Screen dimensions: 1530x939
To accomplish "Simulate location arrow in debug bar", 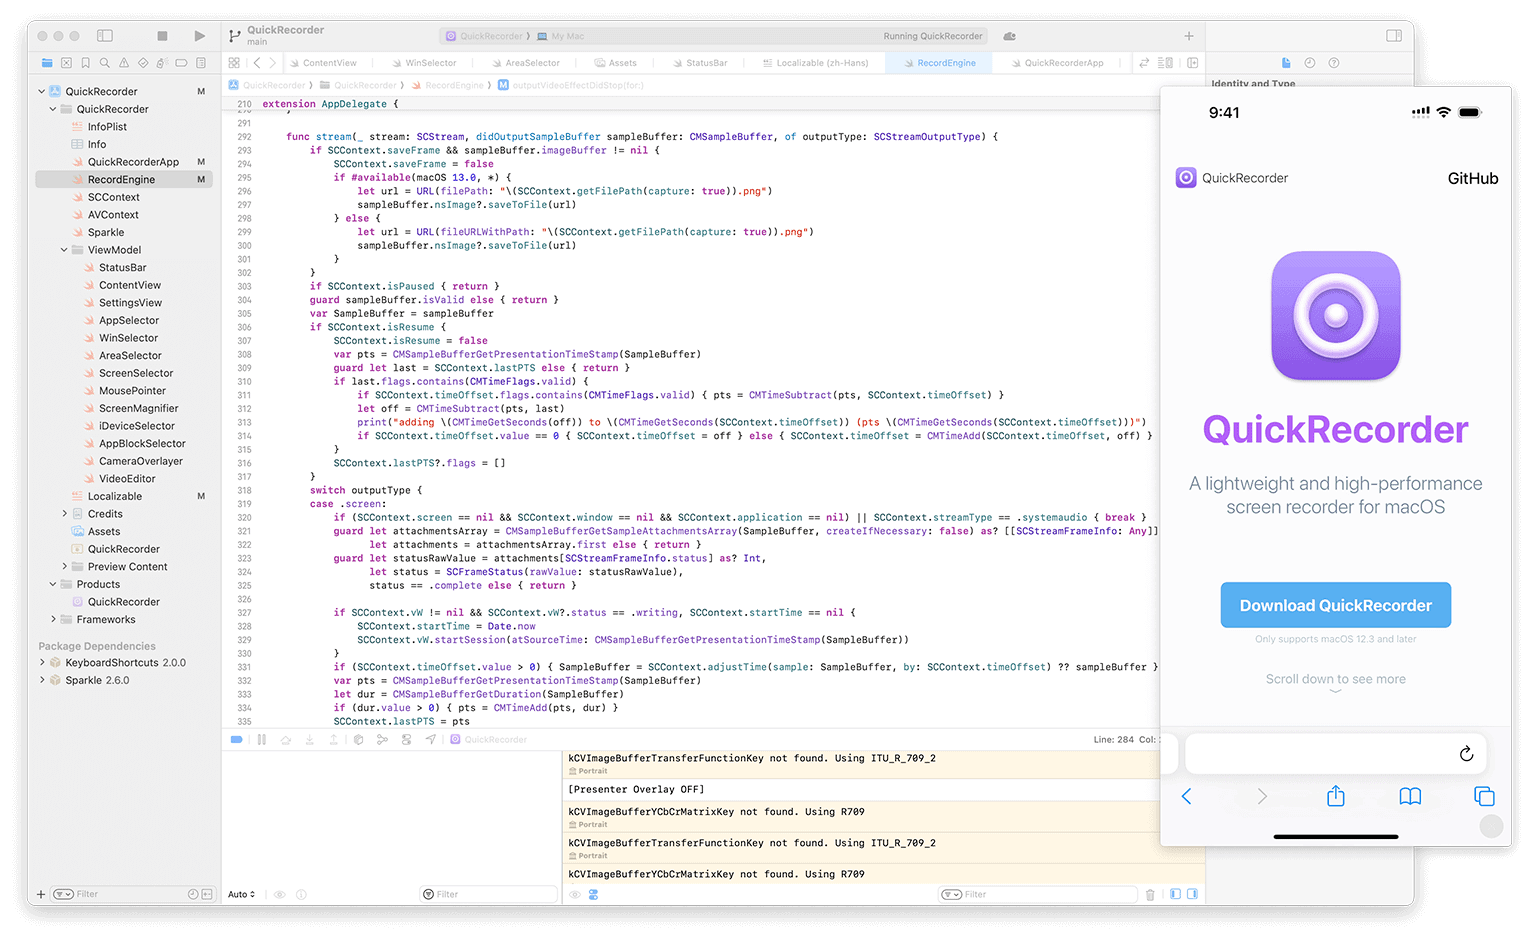I will coord(431,740).
